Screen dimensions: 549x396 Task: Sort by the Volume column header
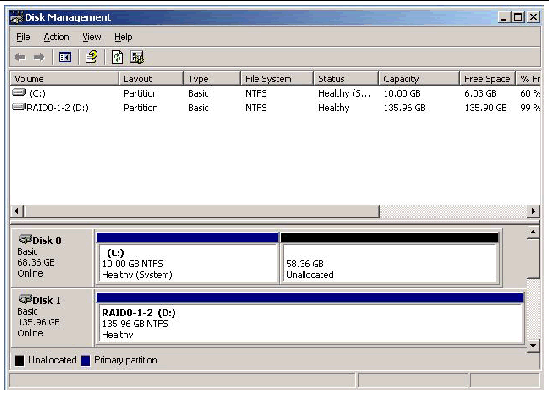point(64,79)
